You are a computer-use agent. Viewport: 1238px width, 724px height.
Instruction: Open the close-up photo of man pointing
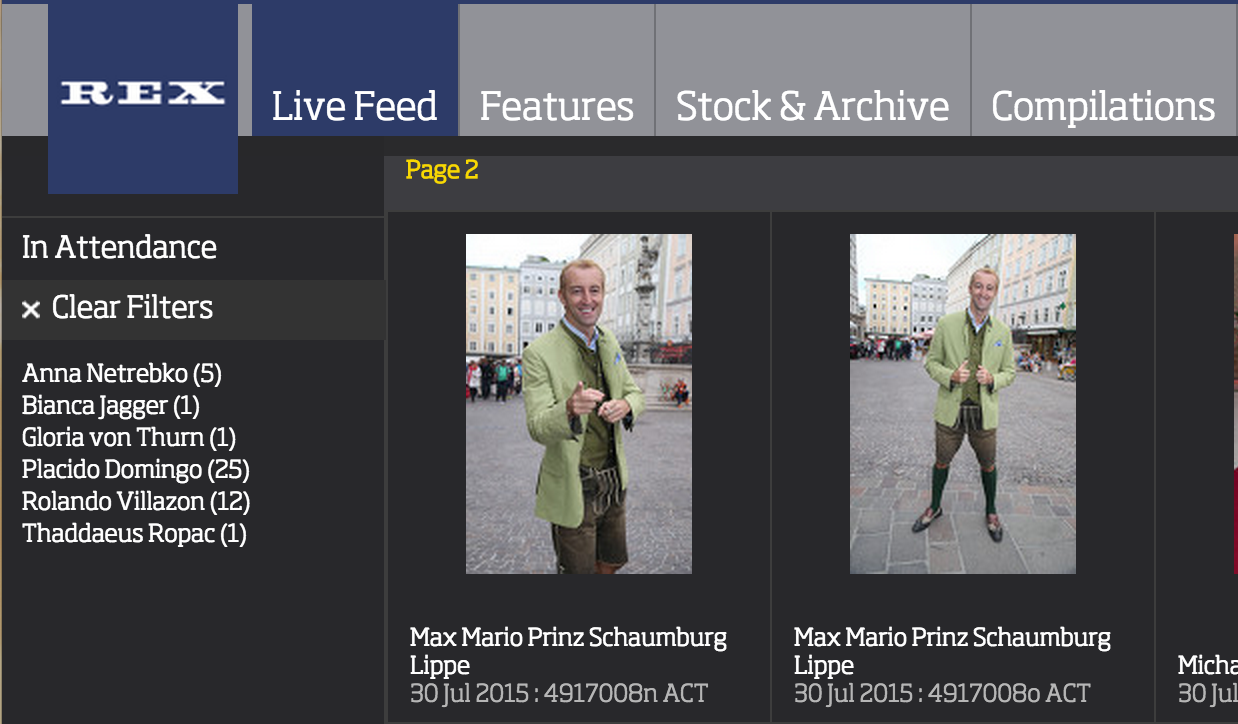pos(578,404)
